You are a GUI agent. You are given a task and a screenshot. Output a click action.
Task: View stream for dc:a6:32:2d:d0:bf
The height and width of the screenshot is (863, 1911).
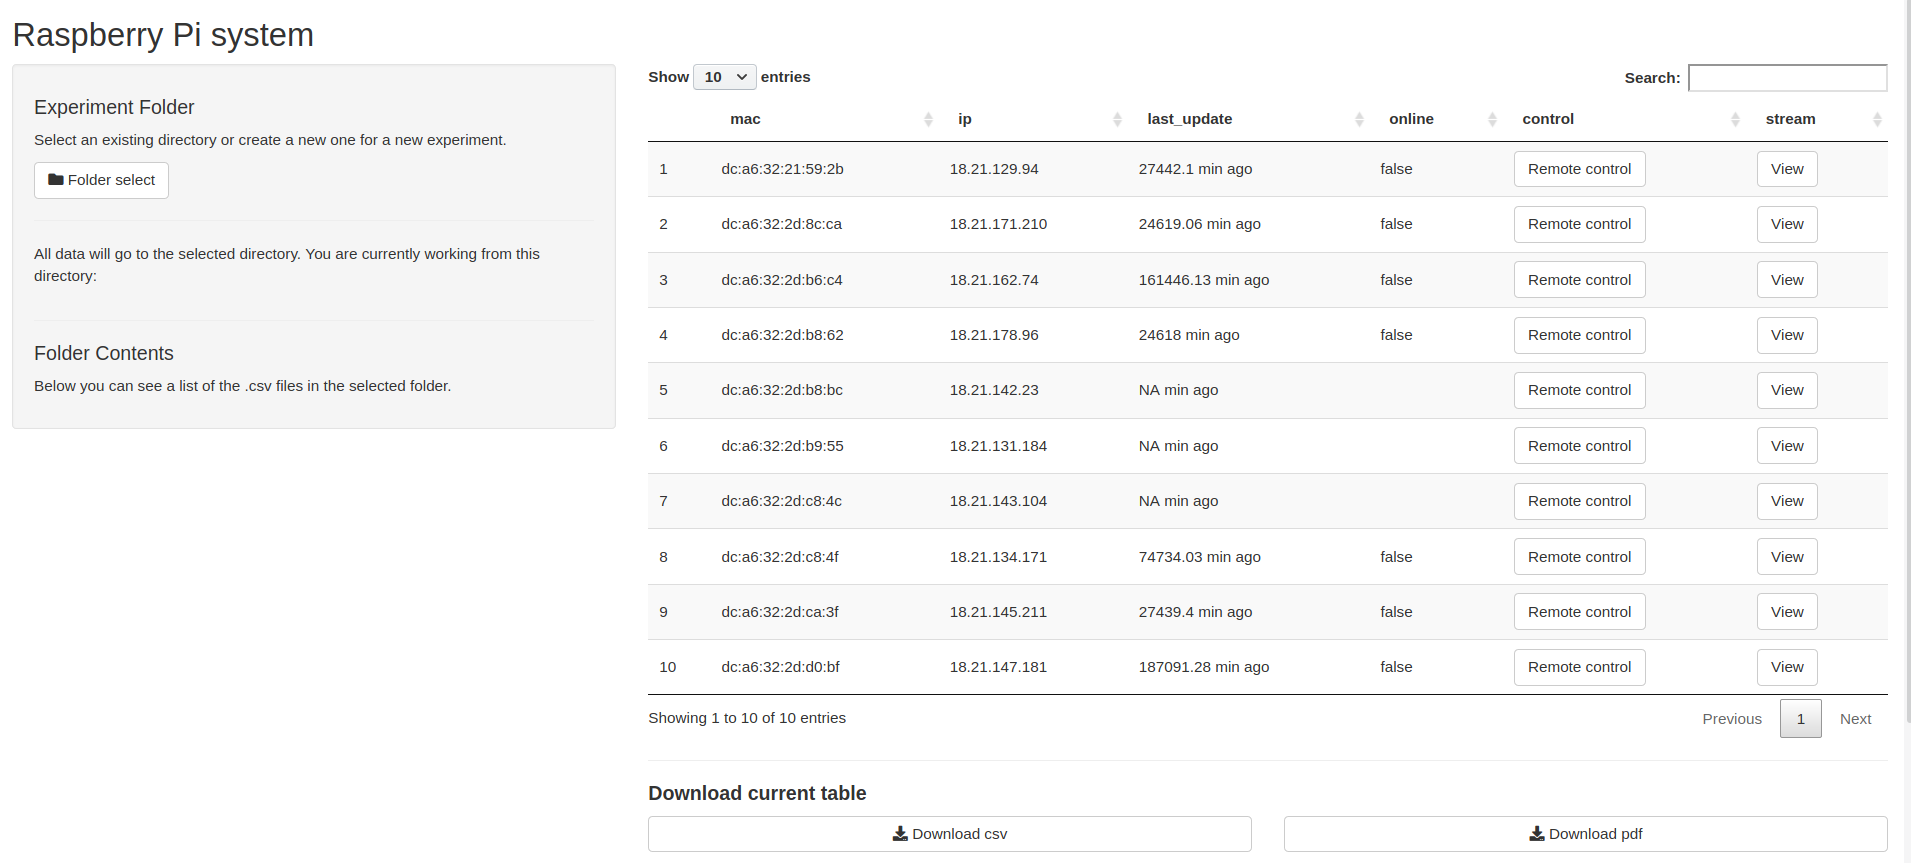tap(1787, 667)
